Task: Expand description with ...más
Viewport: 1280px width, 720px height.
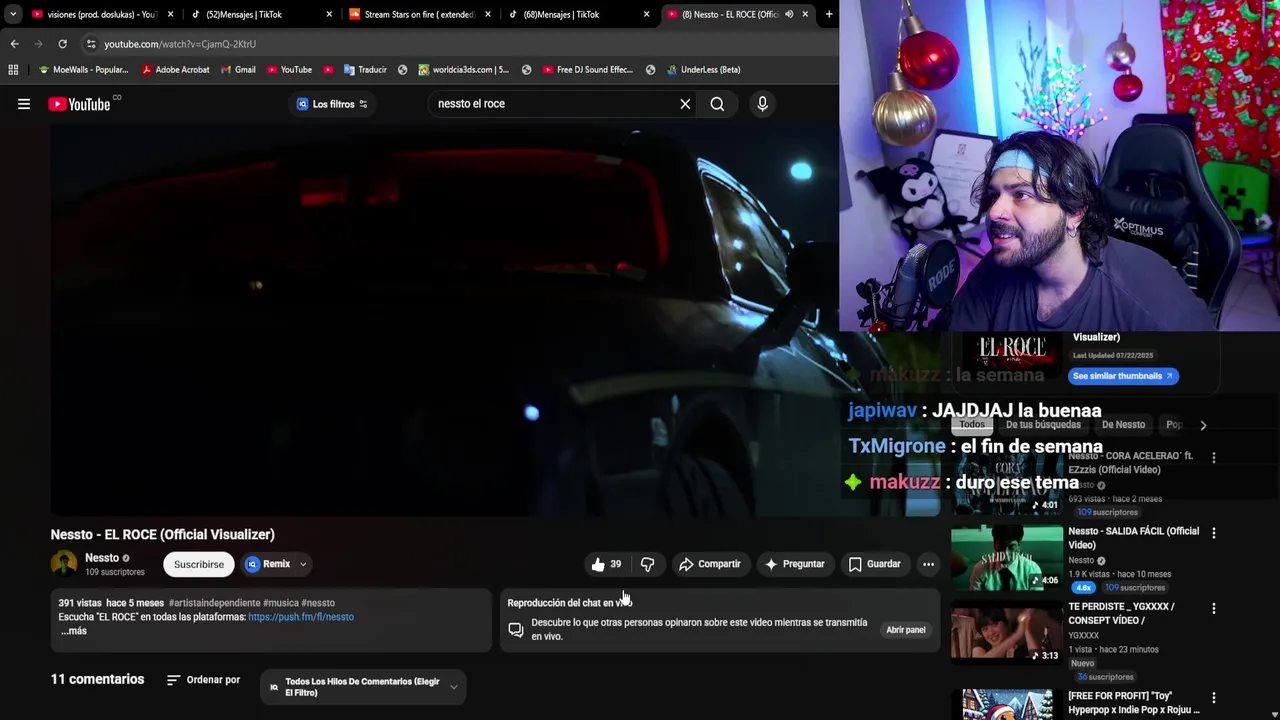Action: point(74,631)
